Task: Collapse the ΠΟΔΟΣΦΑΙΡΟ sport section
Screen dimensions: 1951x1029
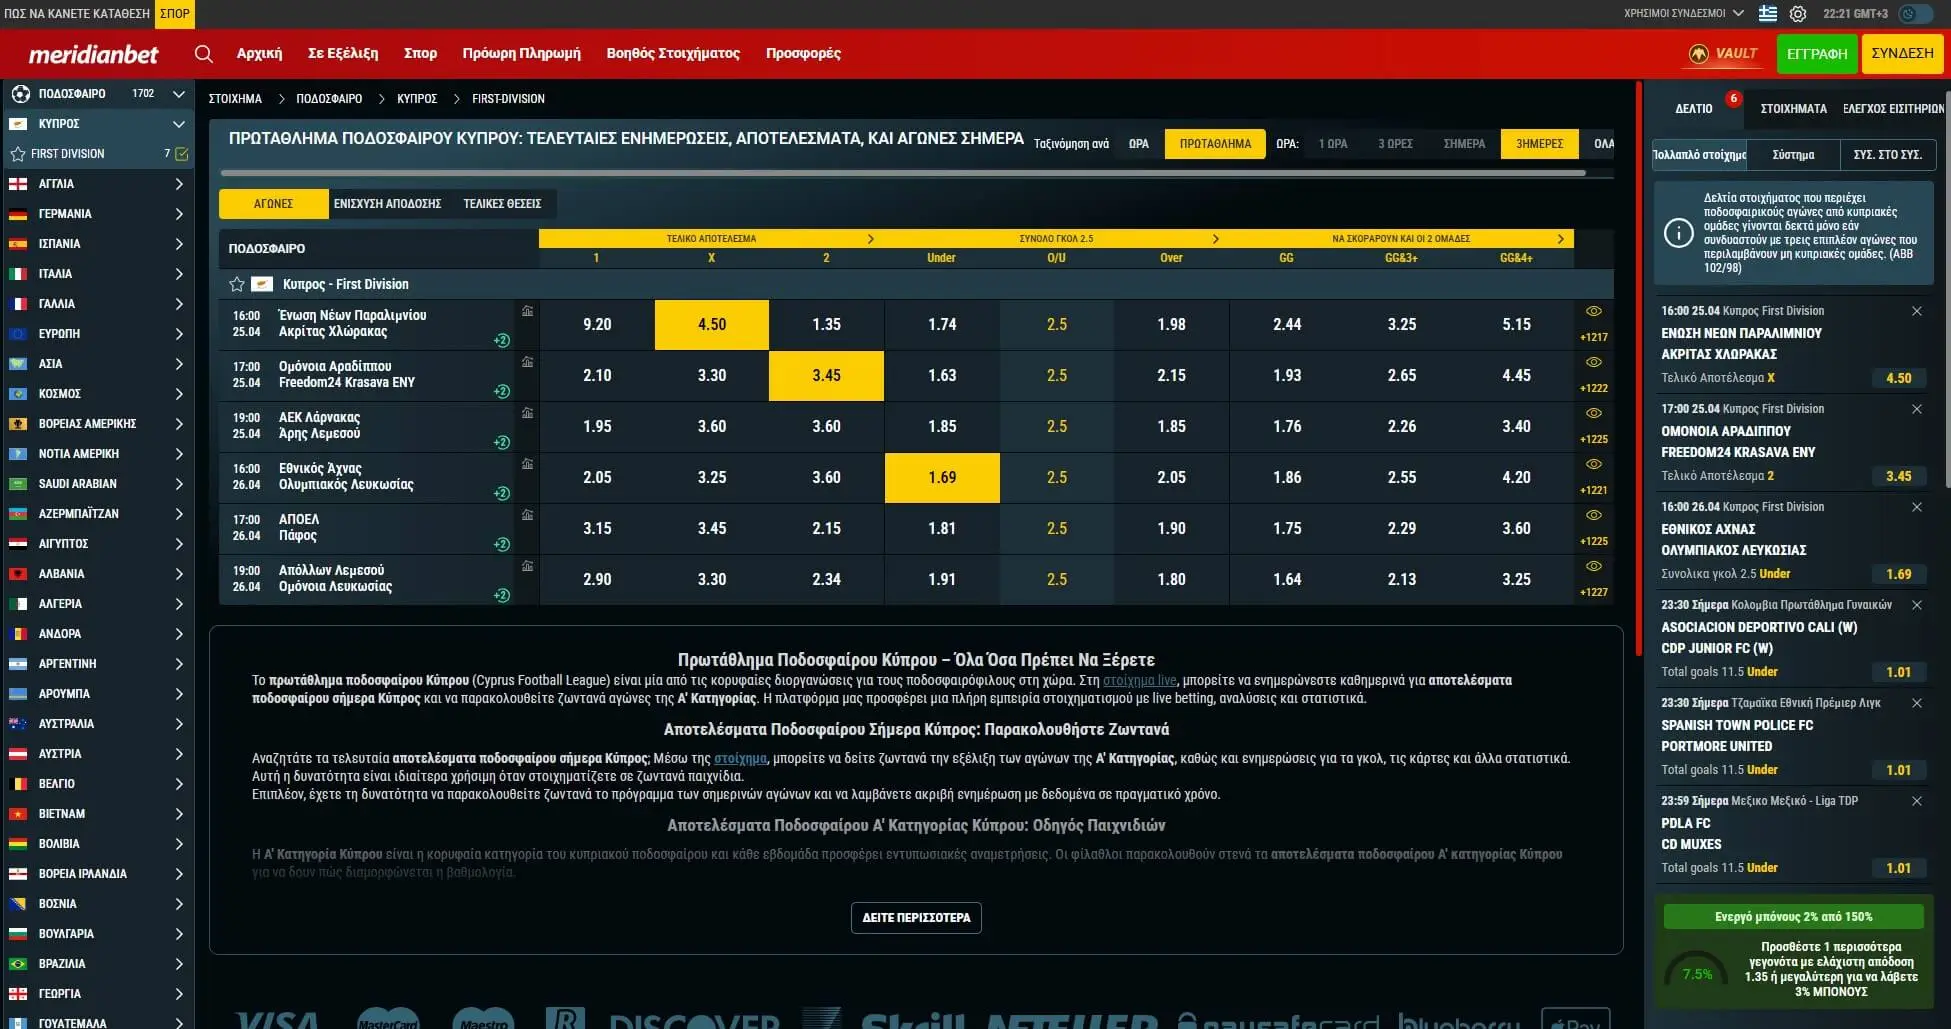Action: point(179,94)
